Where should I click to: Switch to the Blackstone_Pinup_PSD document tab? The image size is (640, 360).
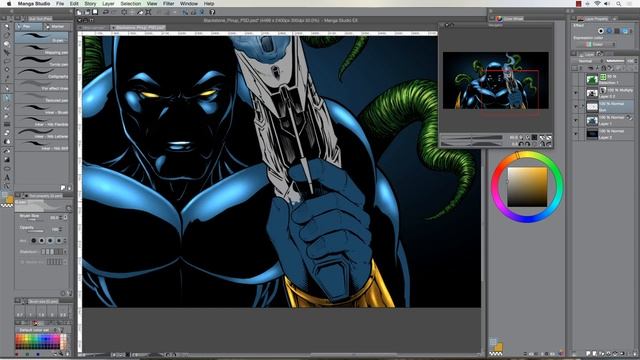(x=139, y=27)
